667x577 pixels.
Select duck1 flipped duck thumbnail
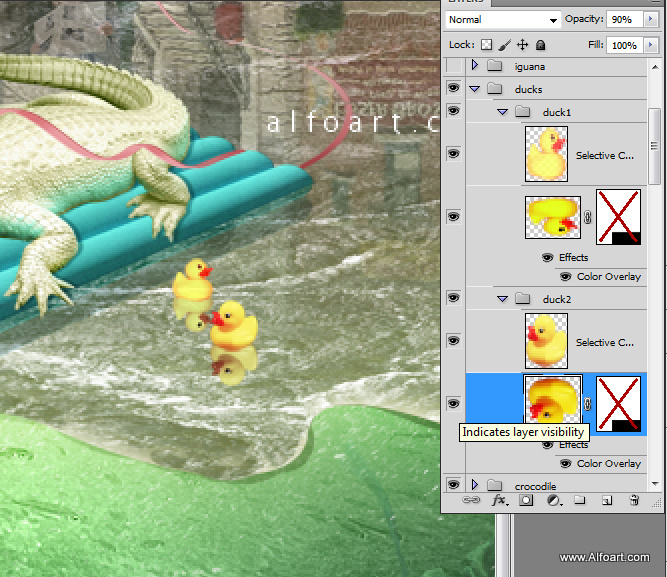[x=553, y=217]
